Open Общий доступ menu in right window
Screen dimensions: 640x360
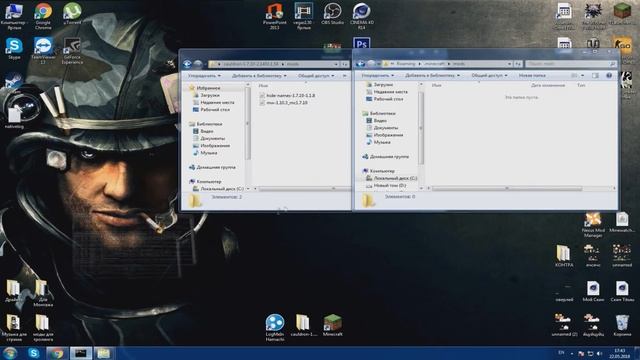point(489,76)
